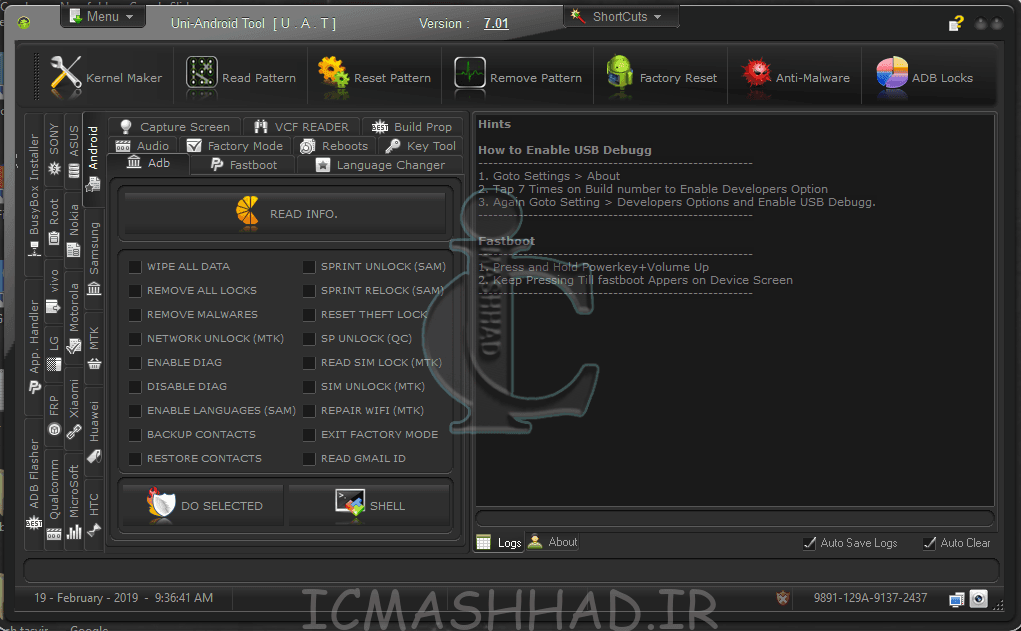Click the Hints log text area
The image size is (1021, 631).
(x=735, y=310)
